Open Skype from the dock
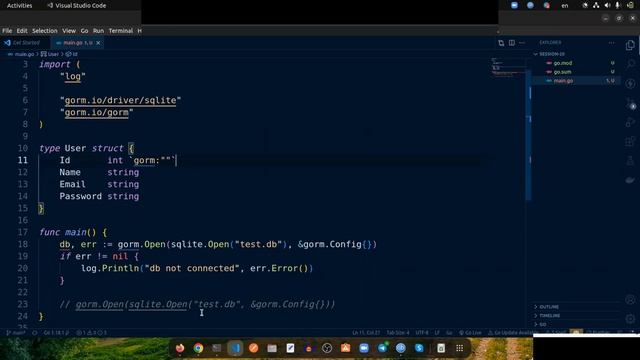 point(419,348)
